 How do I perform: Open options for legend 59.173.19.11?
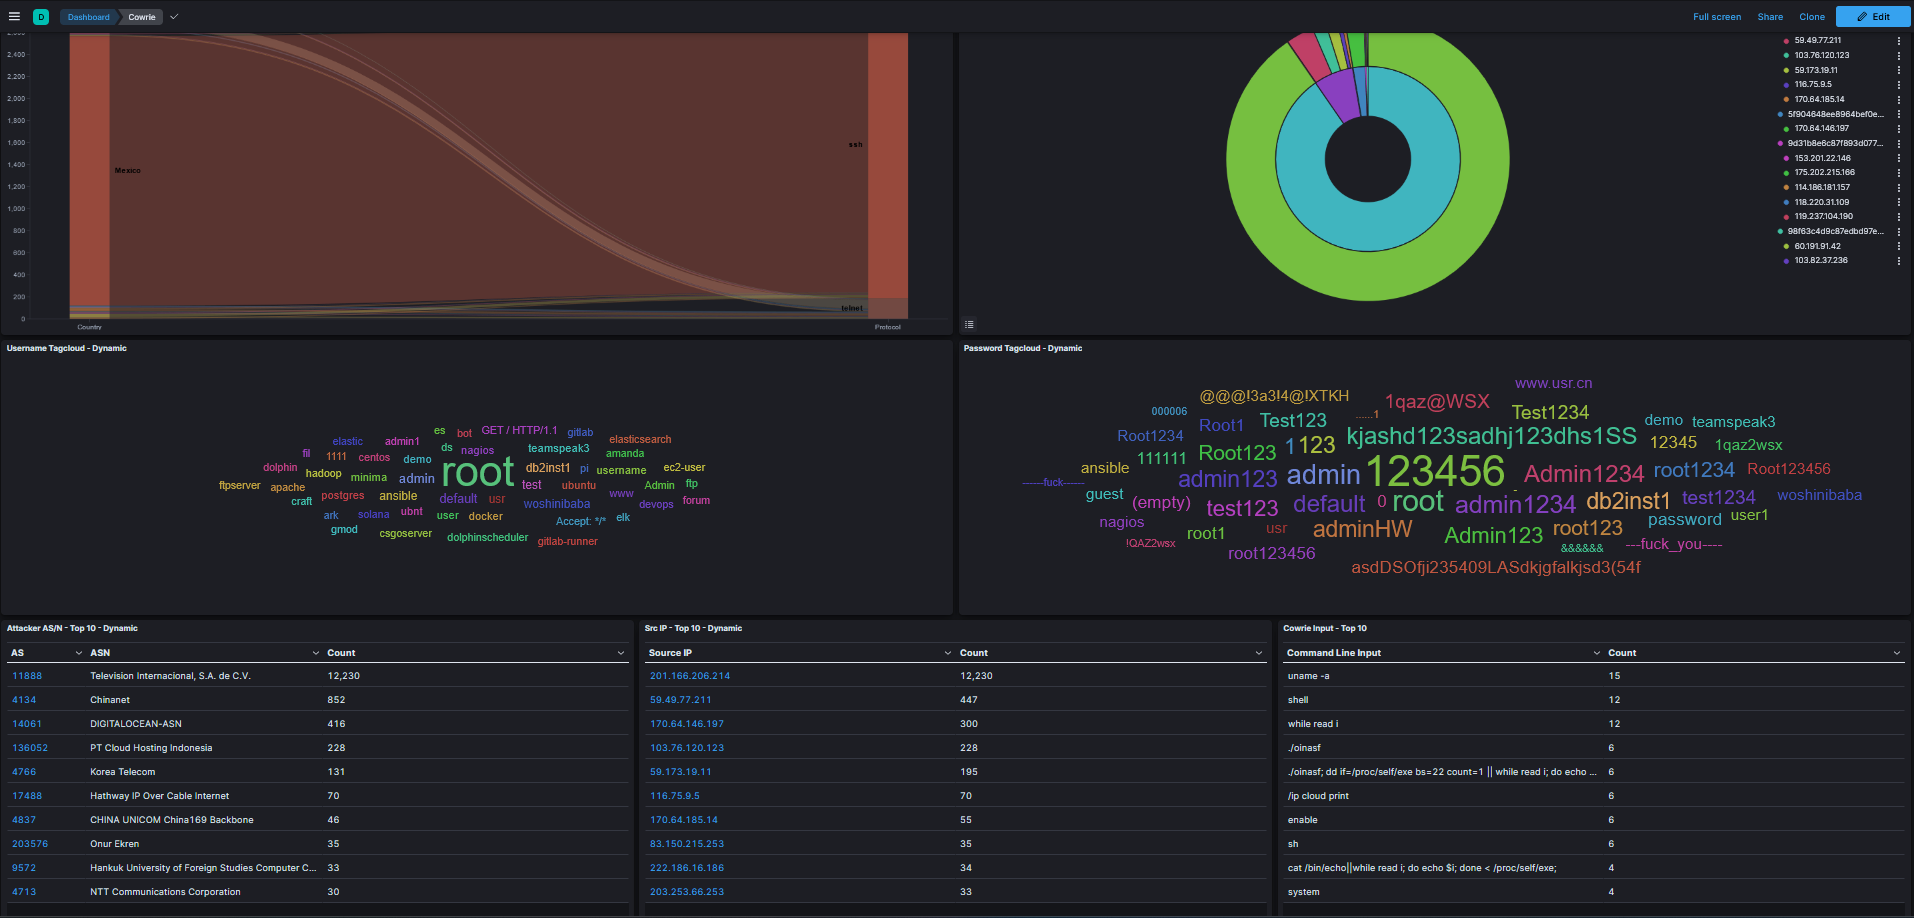click(1899, 70)
